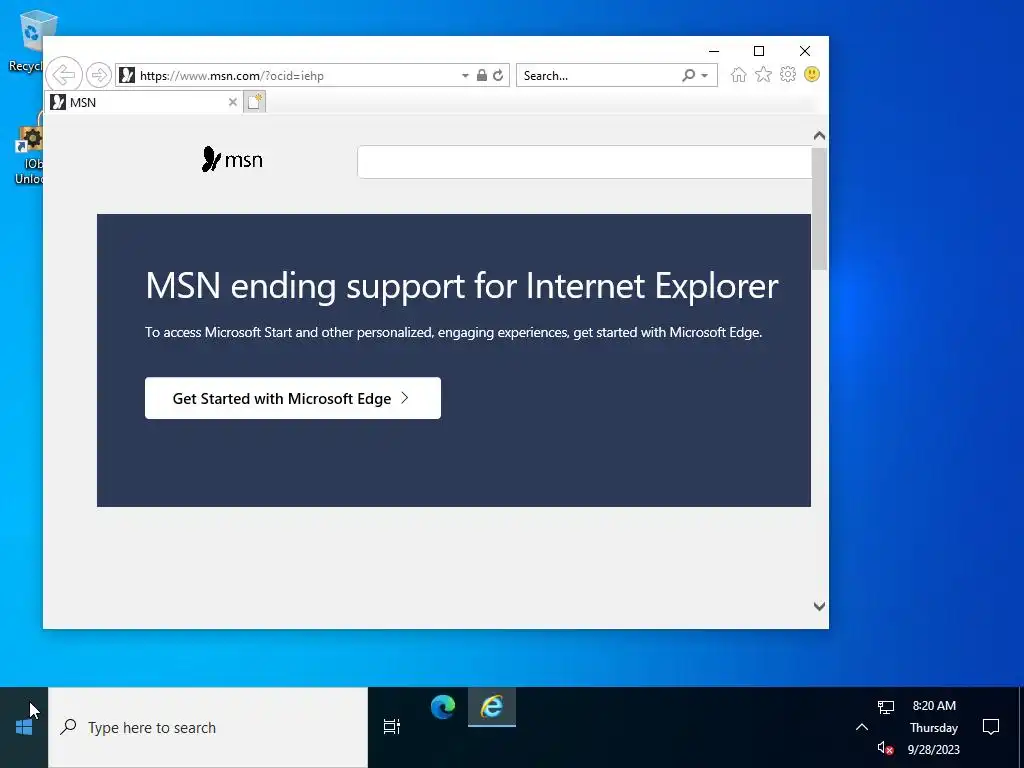Click the IE forward arrow button
This screenshot has height=768, width=1024.
(99, 75)
